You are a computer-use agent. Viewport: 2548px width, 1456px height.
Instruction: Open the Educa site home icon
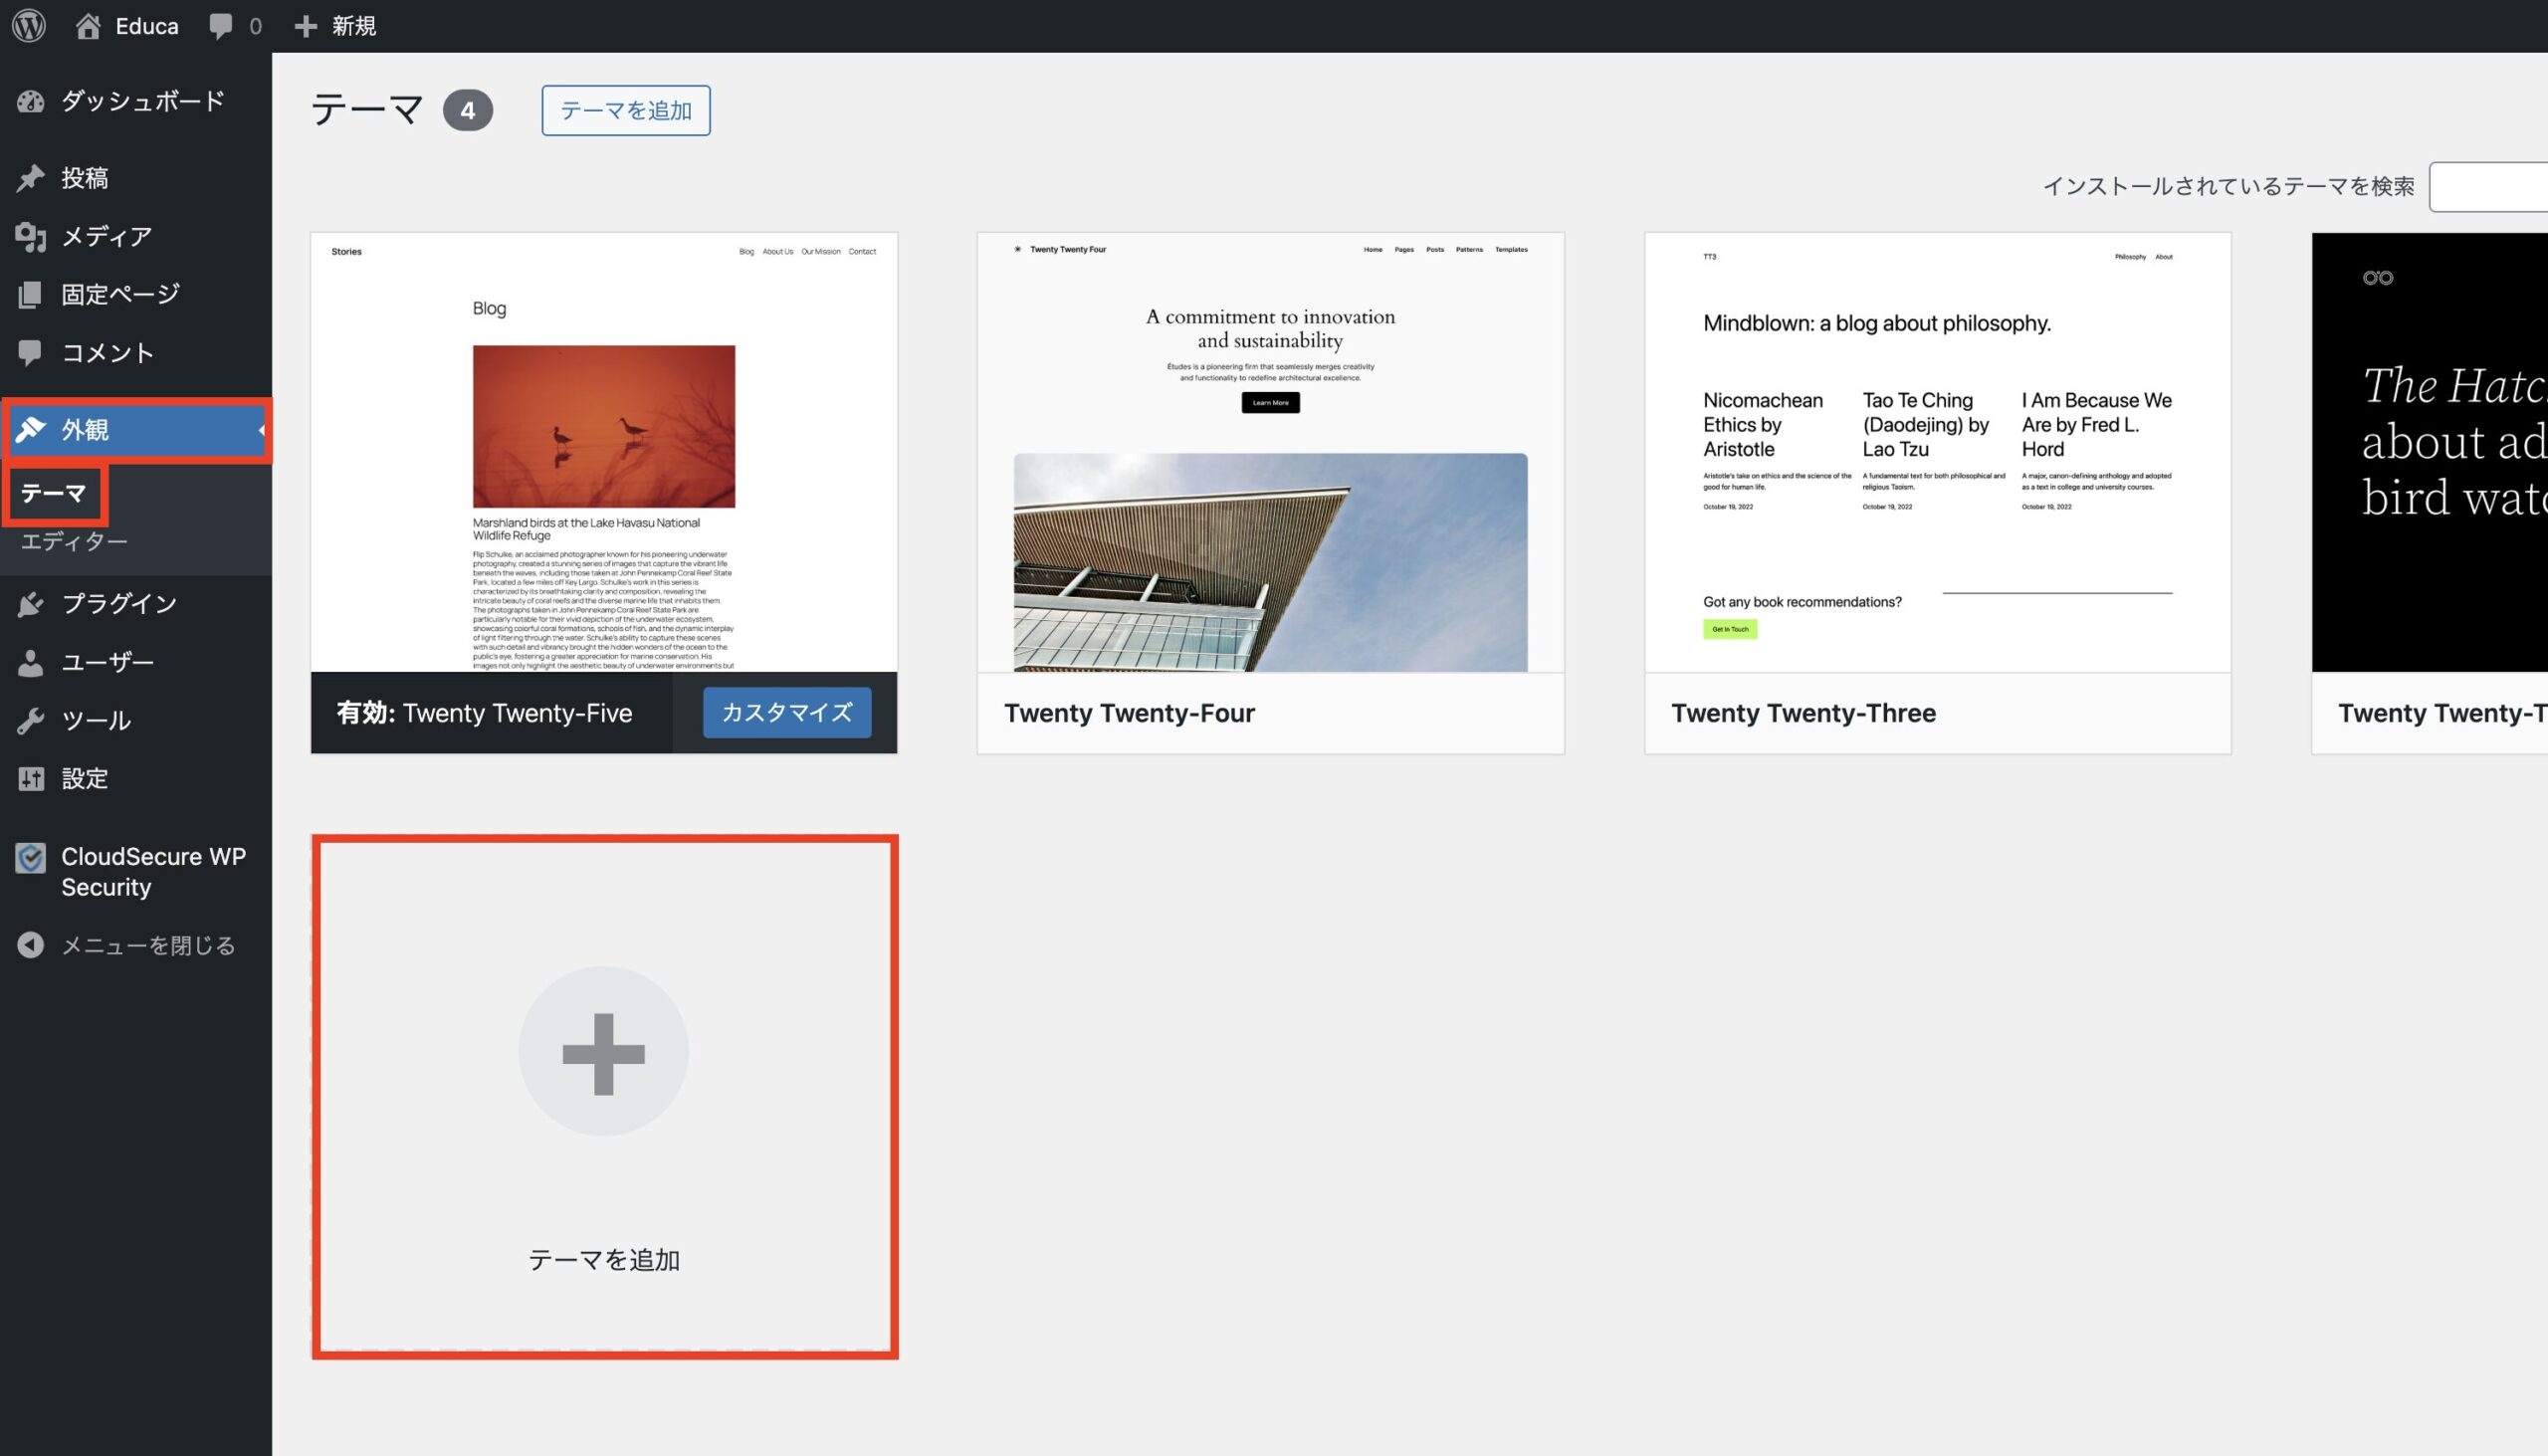point(88,26)
